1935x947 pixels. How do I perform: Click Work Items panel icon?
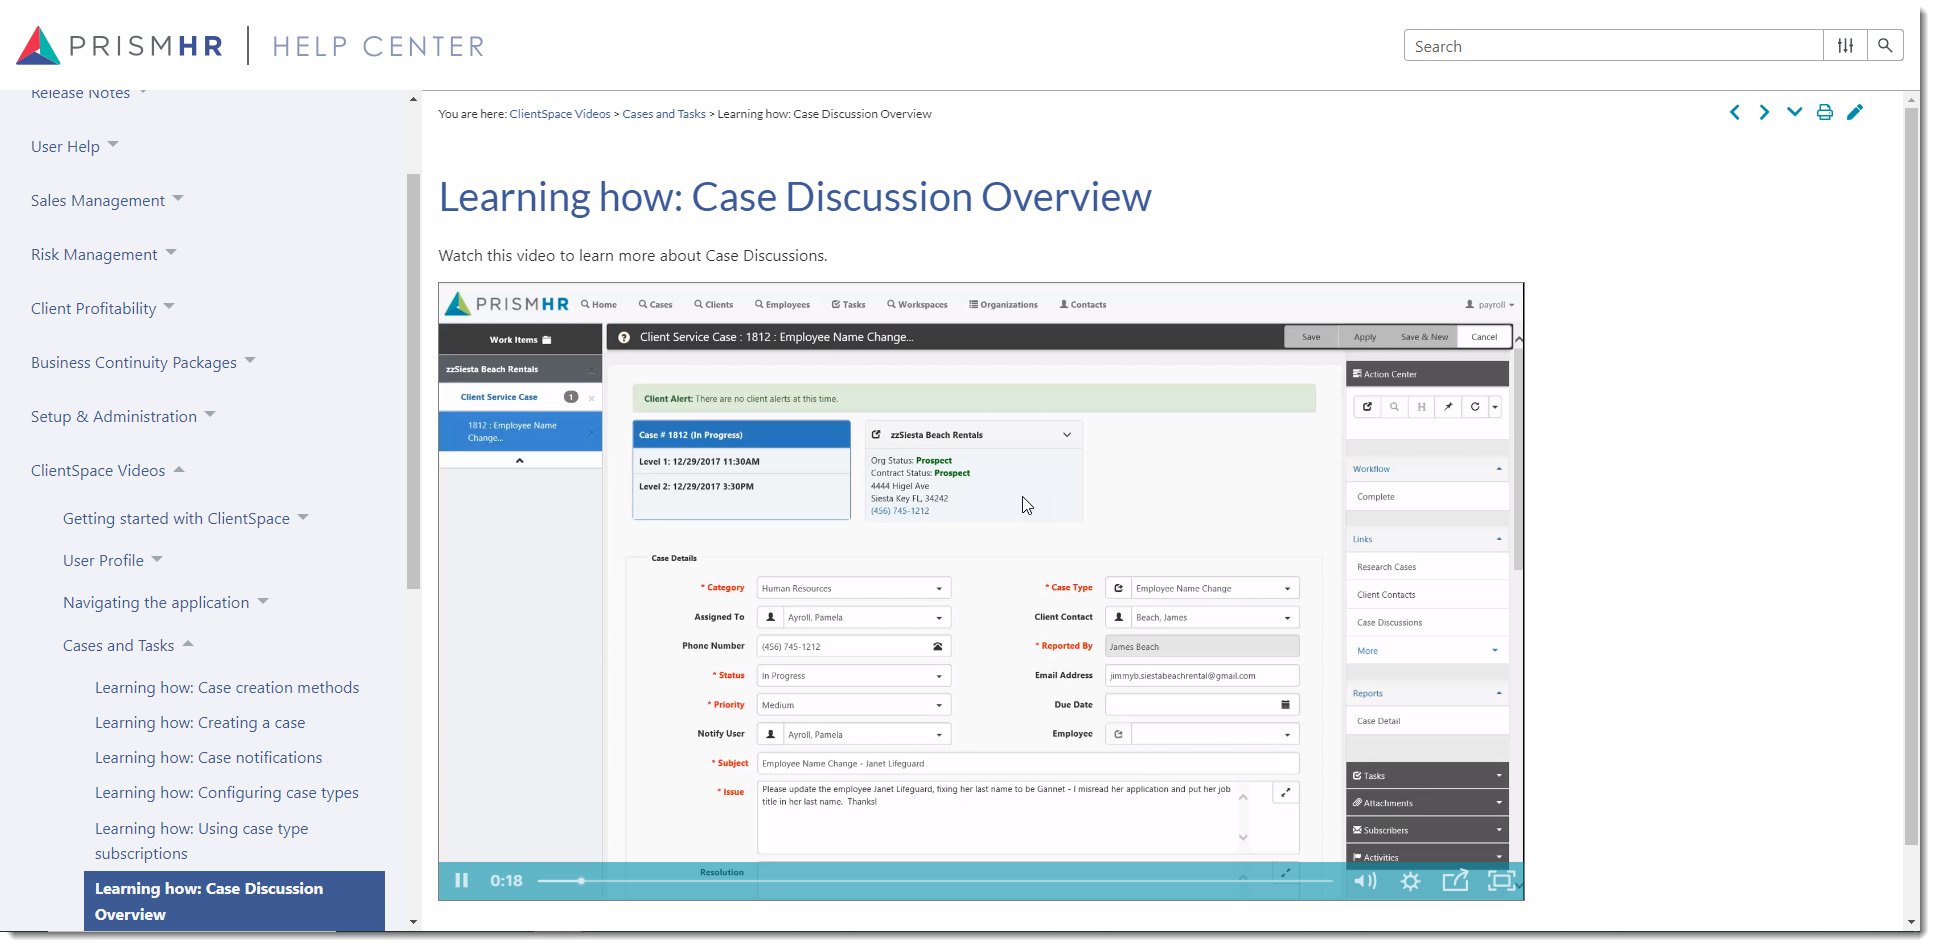click(547, 340)
